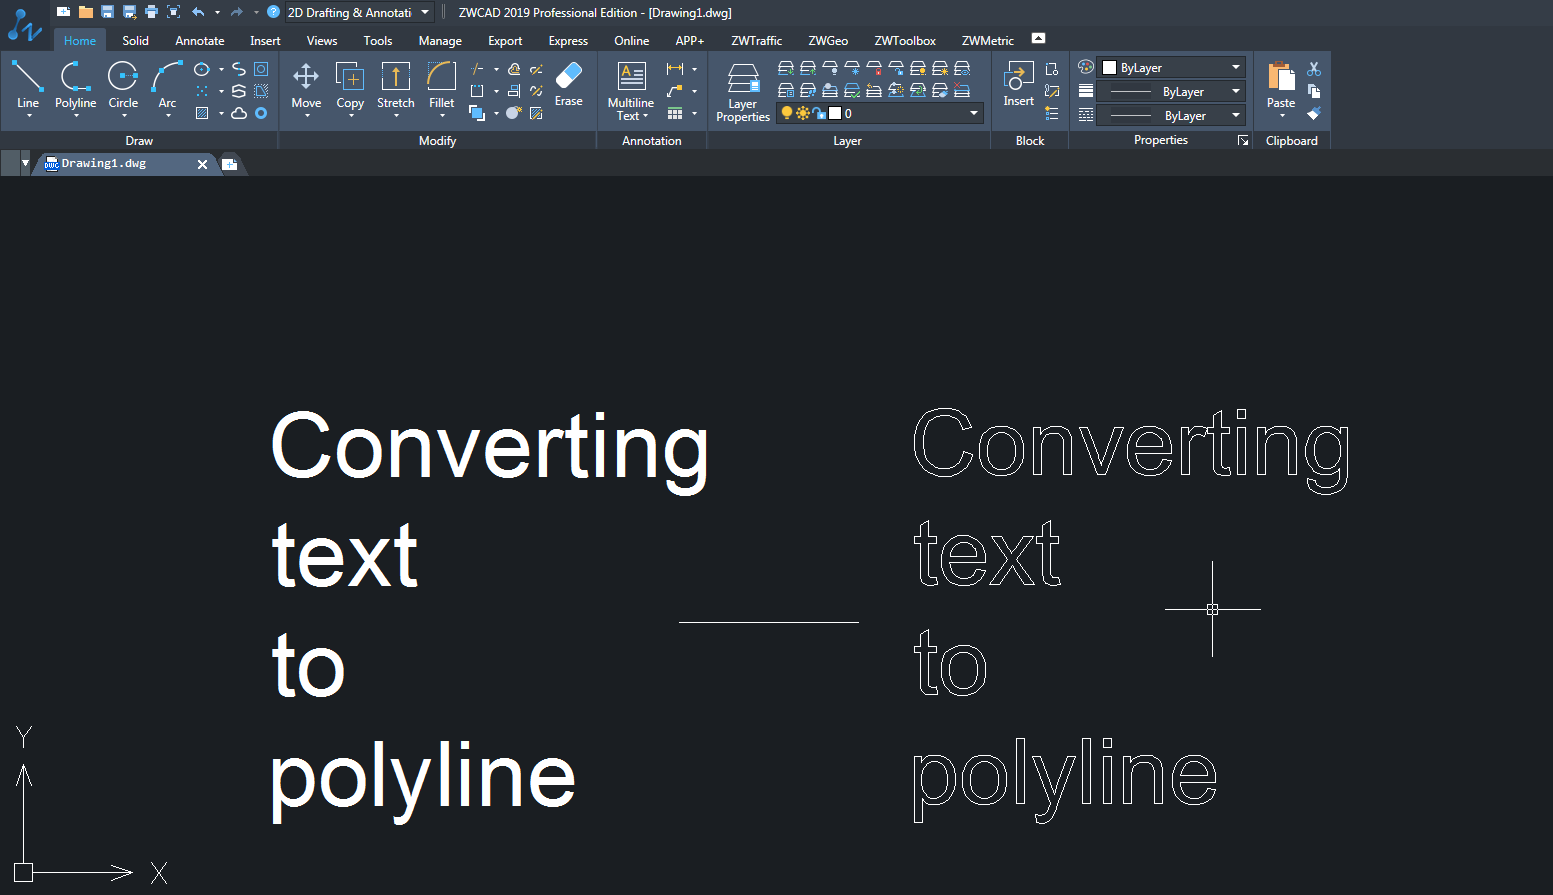The width and height of the screenshot is (1553, 895).
Task: Switch to the Annotate ribbon tab
Action: coord(200,41)
